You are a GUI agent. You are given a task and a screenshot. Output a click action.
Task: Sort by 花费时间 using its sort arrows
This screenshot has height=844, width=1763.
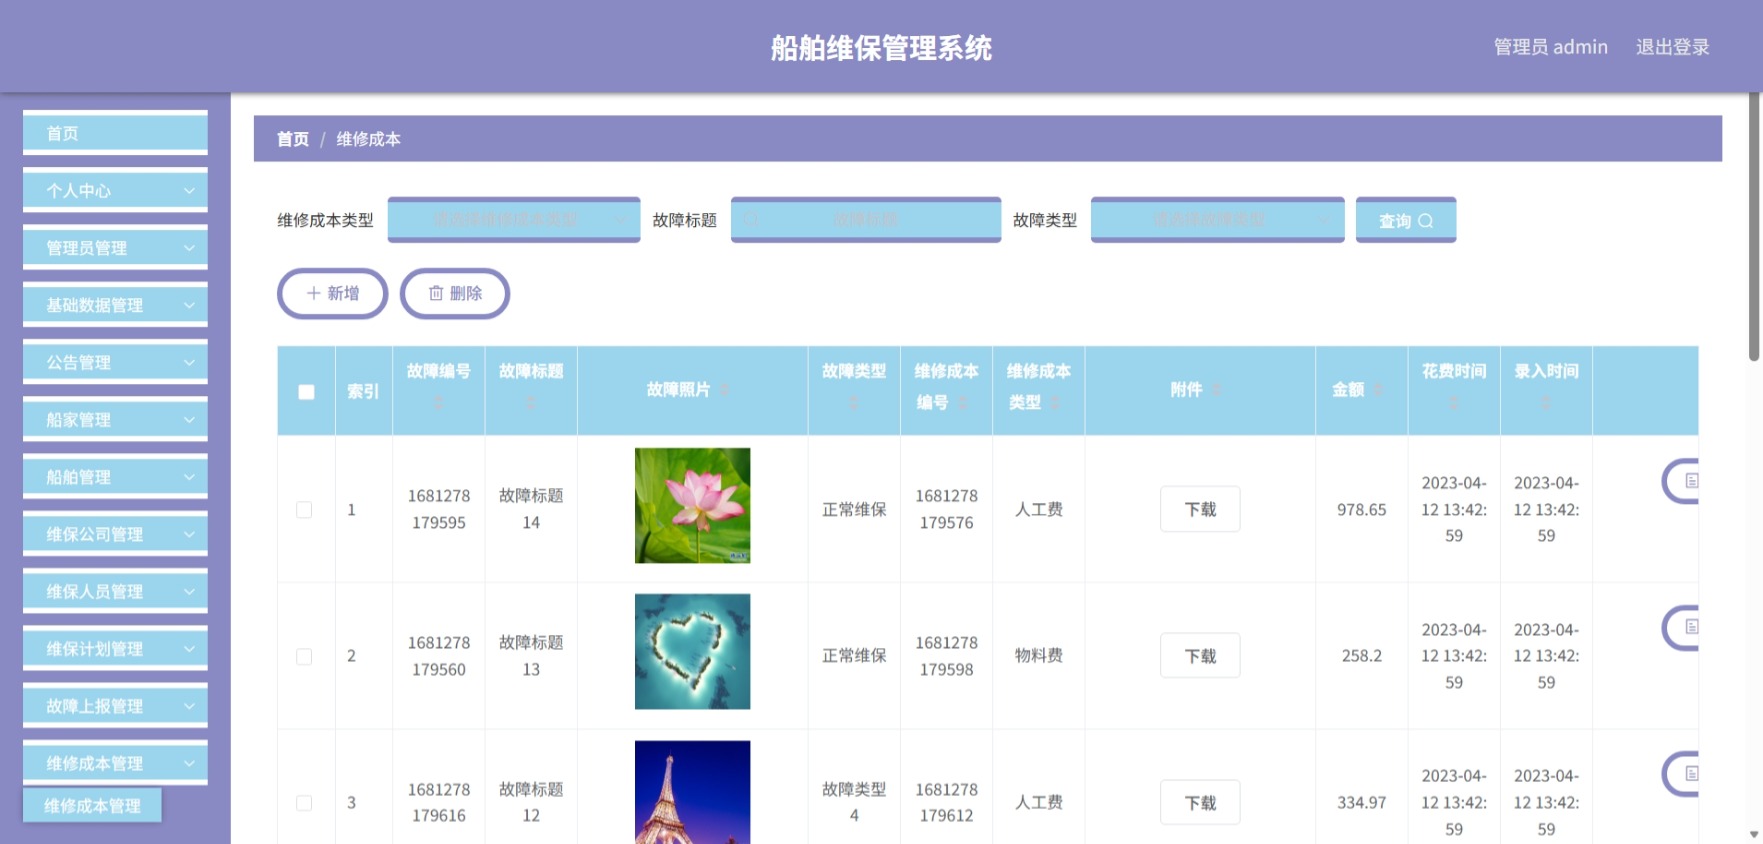tap(1454, 402)
